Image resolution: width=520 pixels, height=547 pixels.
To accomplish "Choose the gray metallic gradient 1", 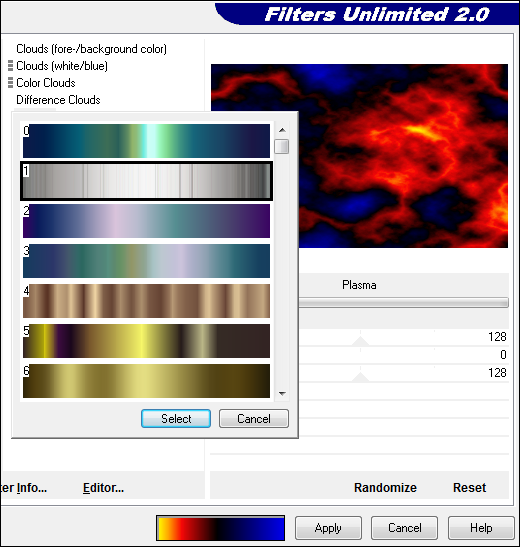I will [146, 181].
